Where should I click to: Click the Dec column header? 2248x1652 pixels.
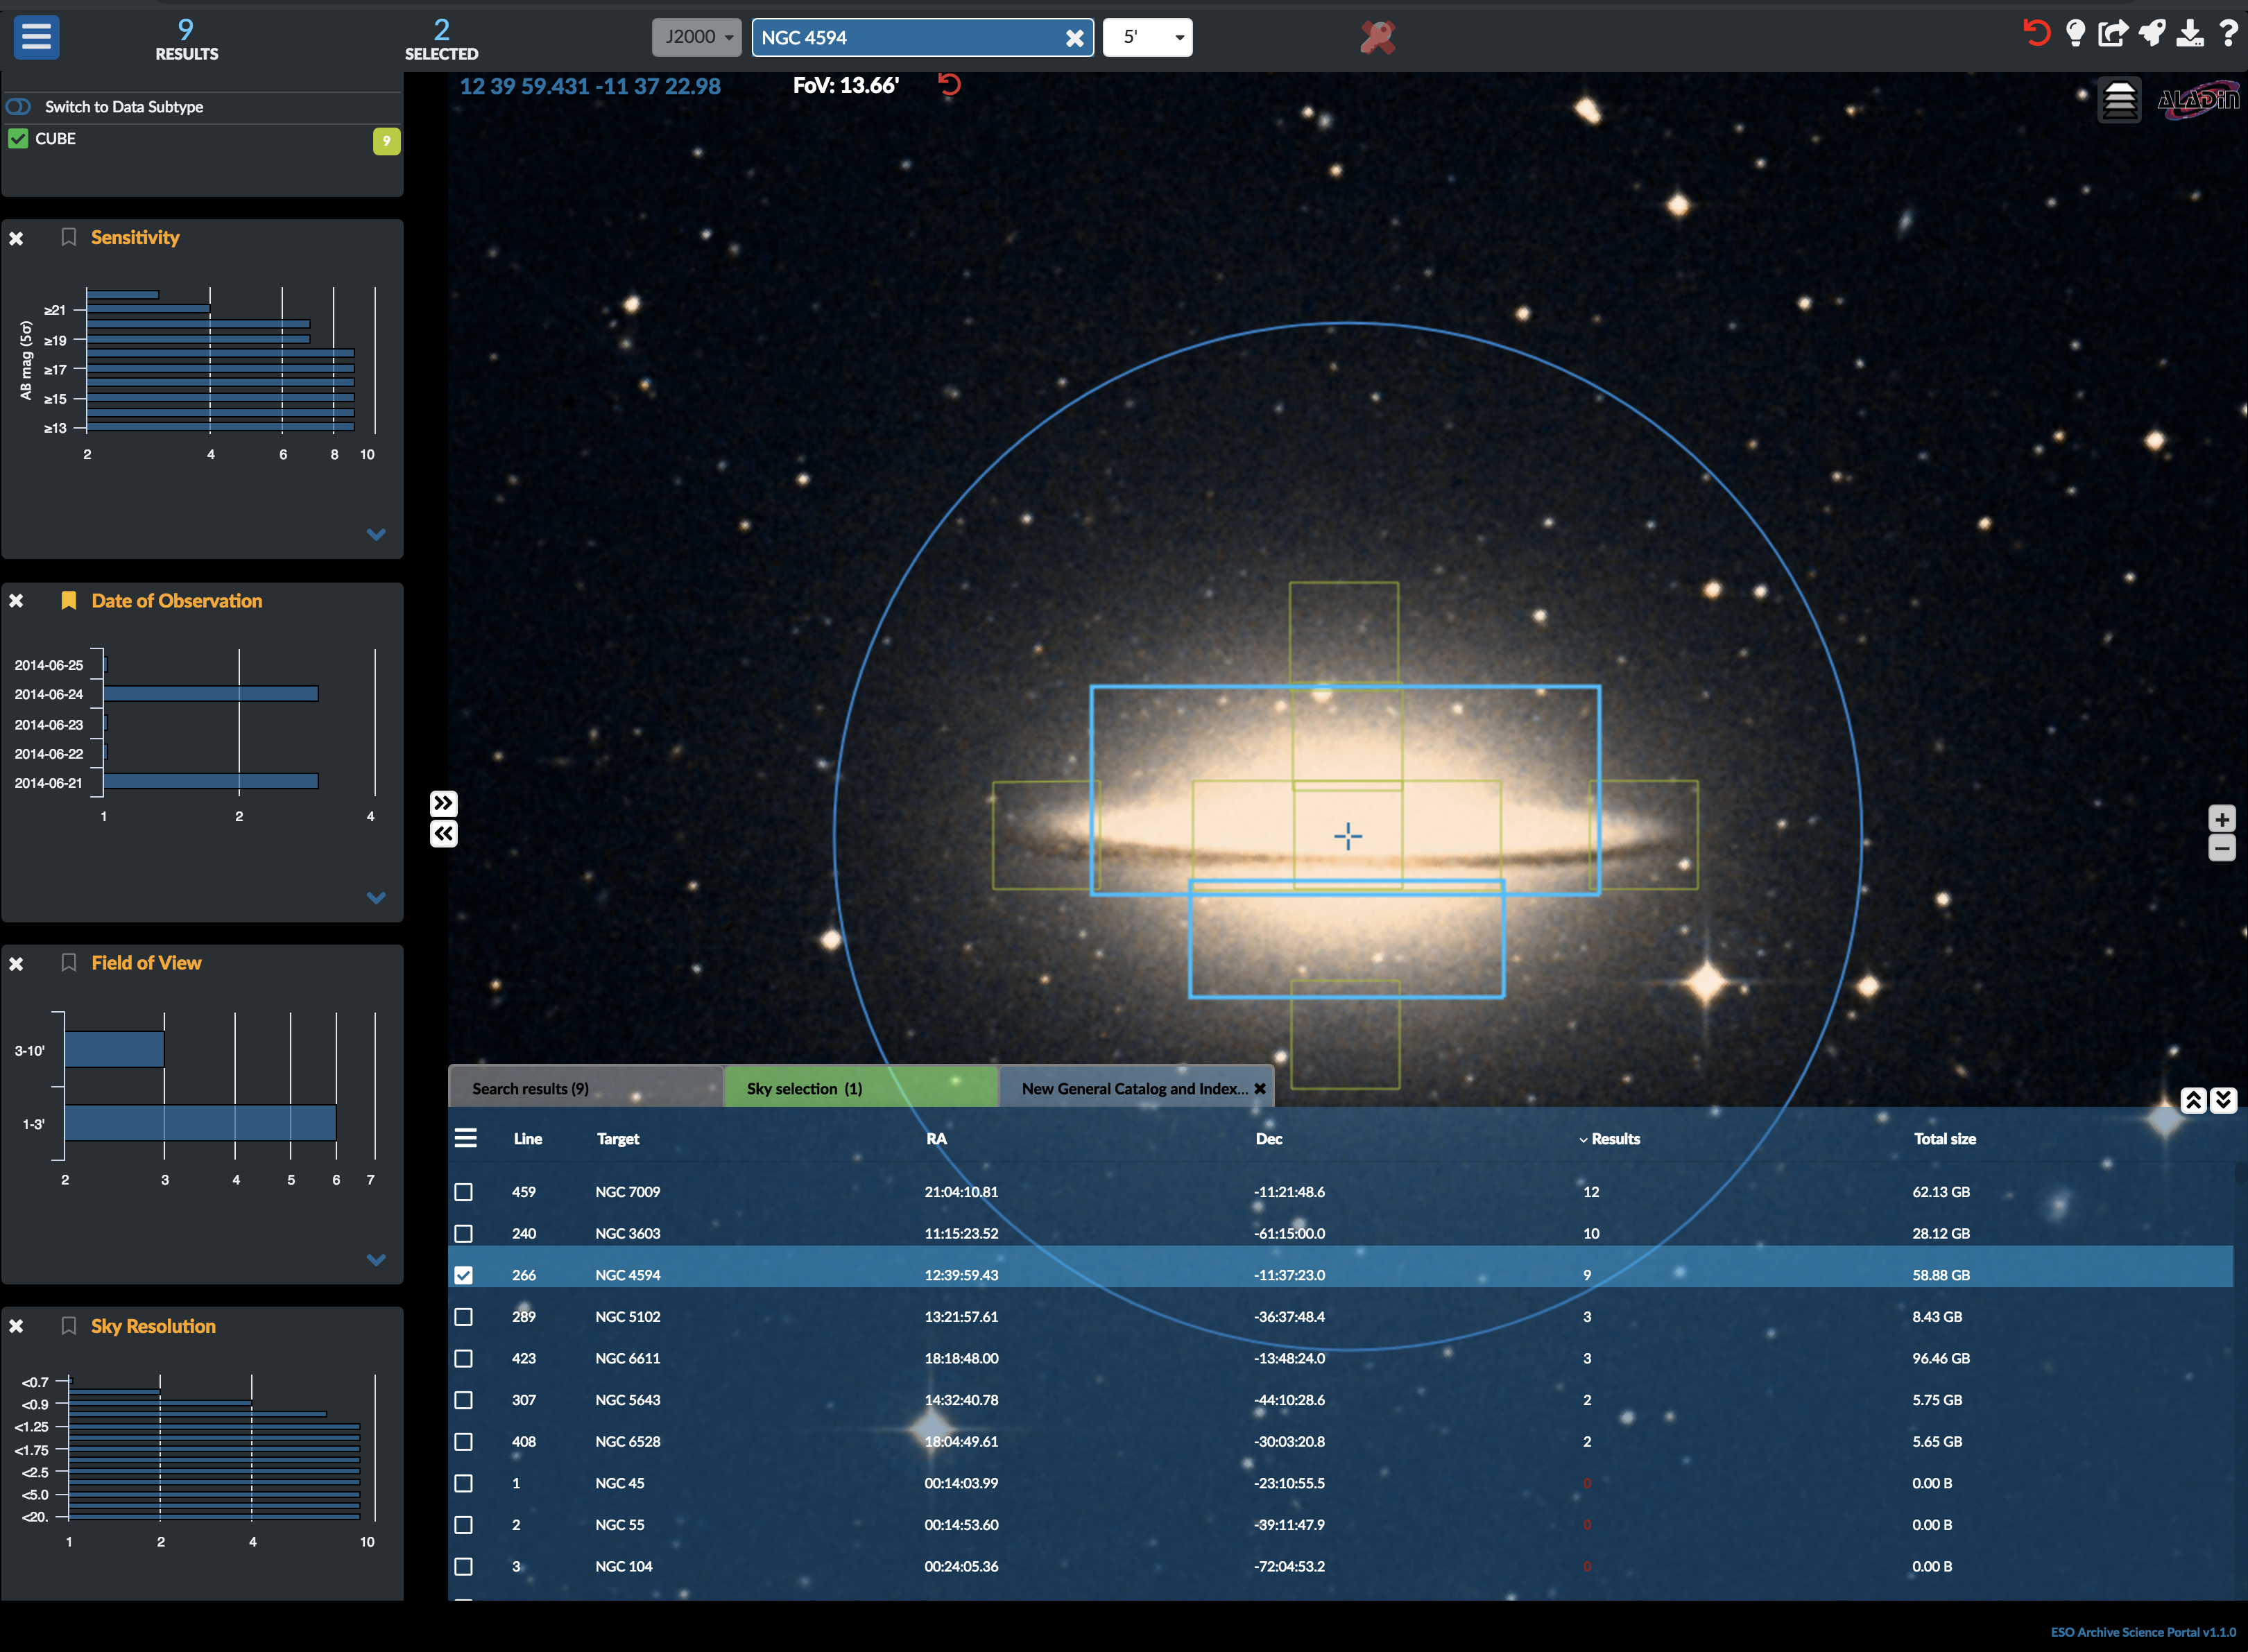(x=1269, y=1139)
